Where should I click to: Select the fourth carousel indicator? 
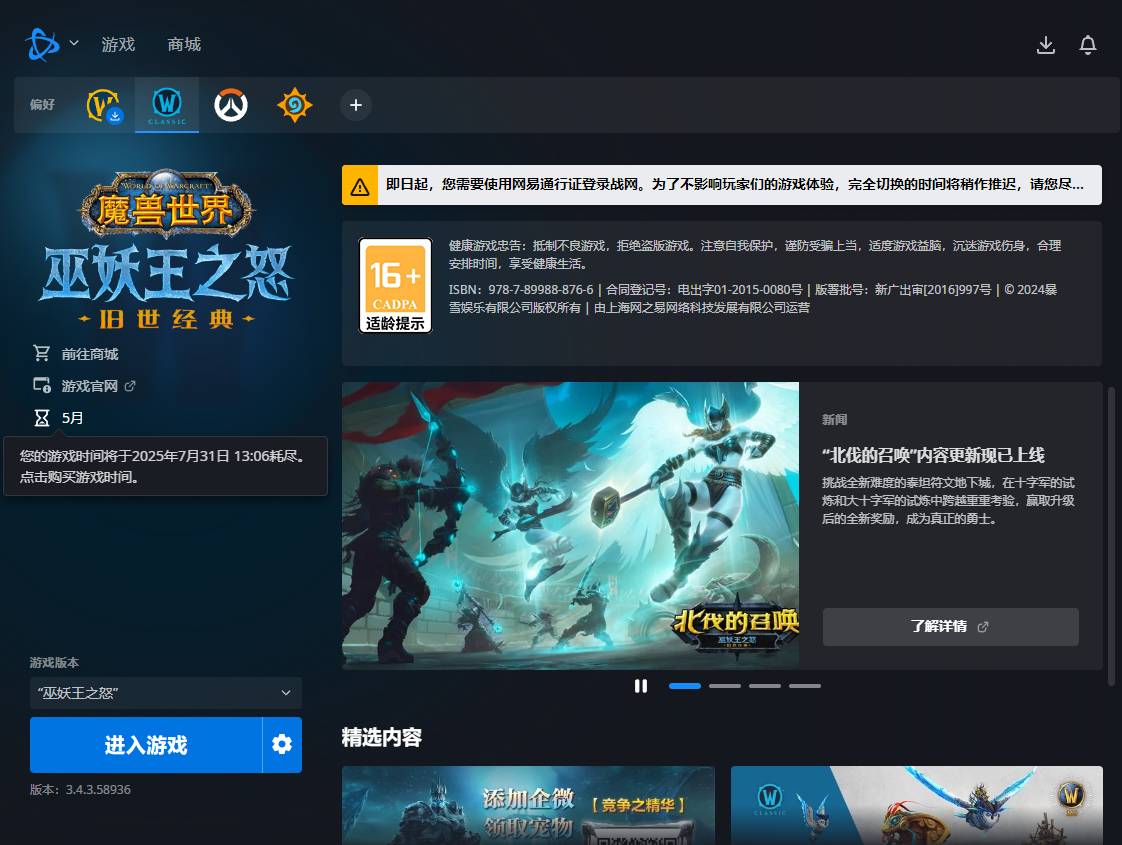(x=805, y=686)
